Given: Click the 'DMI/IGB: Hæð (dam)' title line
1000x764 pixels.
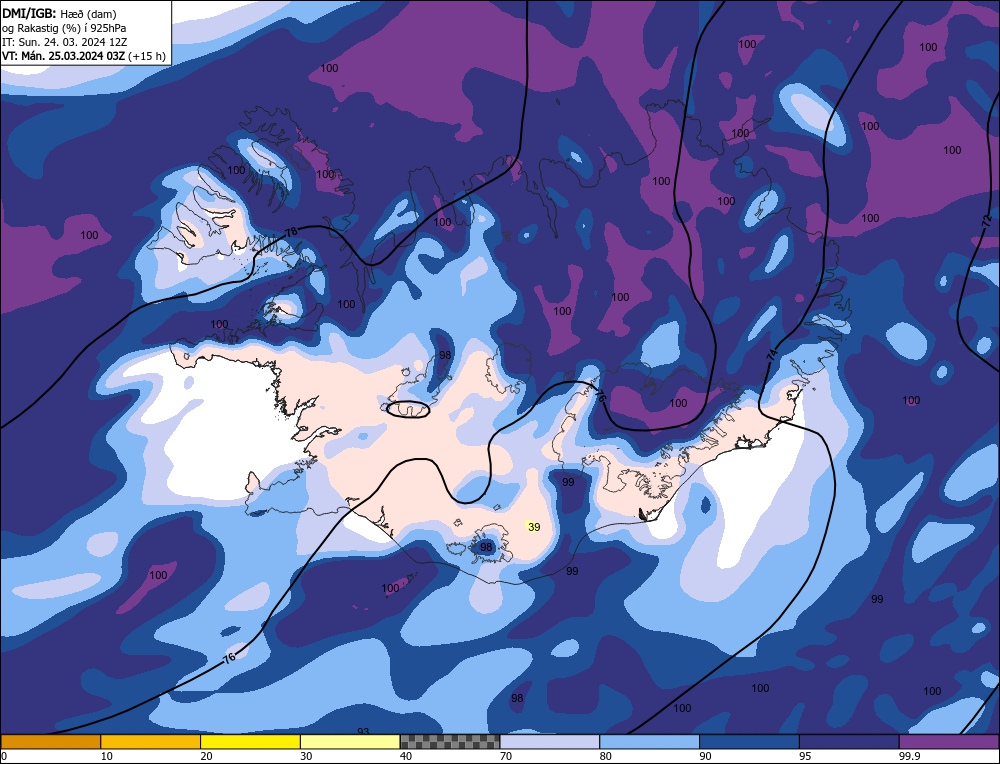Looking at the screenshot, I should tap(59, 13).
